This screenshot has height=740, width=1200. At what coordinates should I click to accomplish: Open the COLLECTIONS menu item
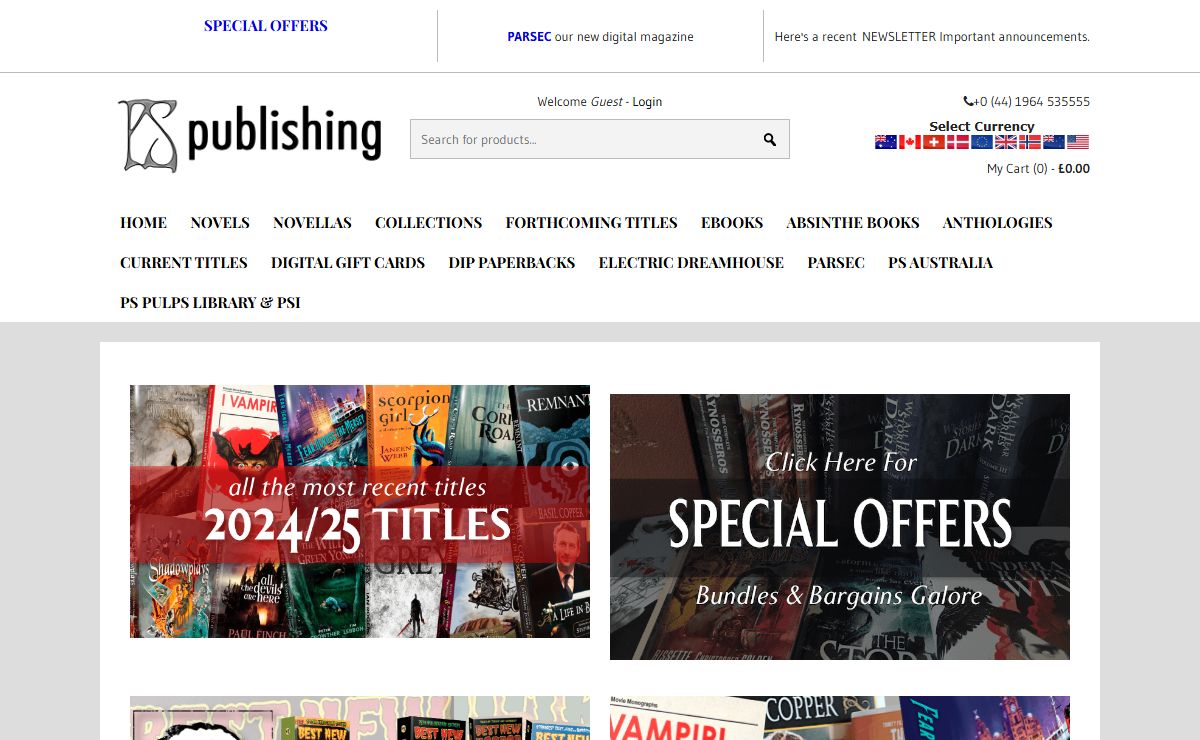(428, 223)
